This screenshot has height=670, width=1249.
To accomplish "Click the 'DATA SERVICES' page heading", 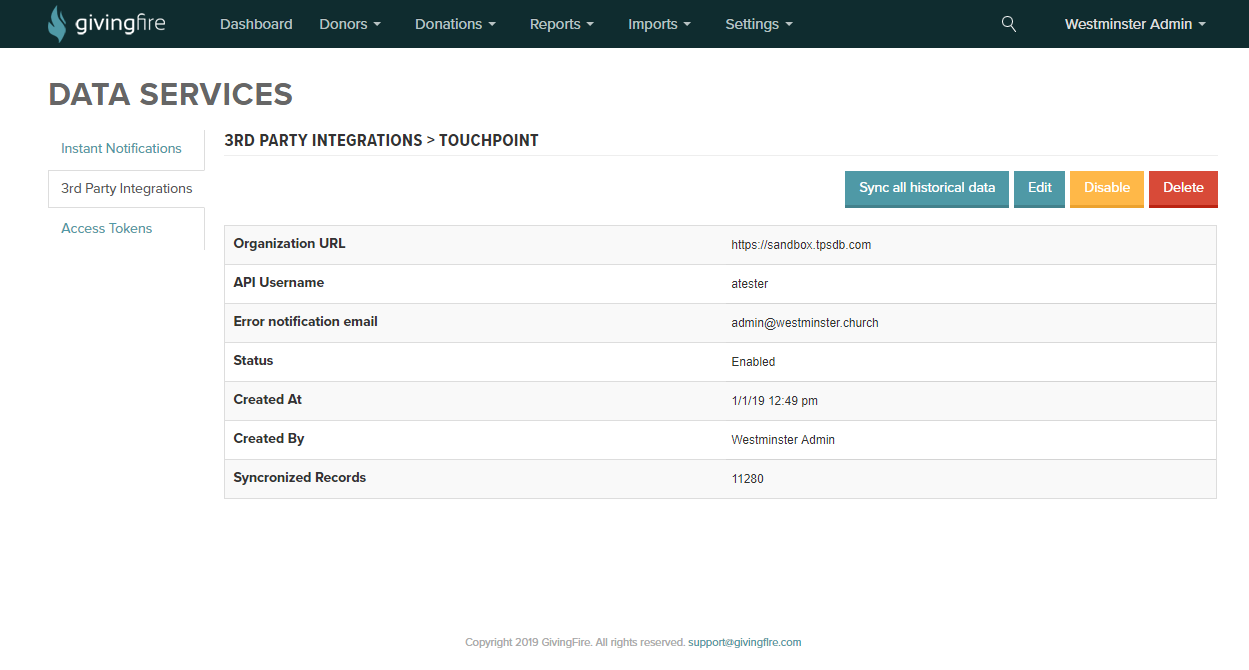I will [171, 94].
